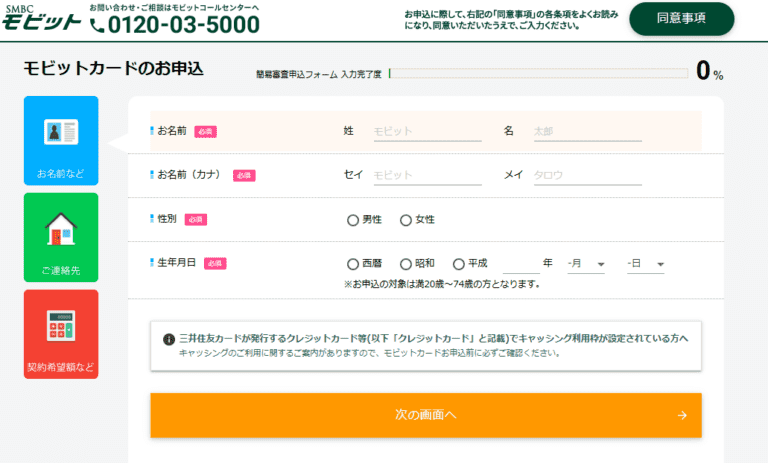Click the SMBC モビット logo

41,18
